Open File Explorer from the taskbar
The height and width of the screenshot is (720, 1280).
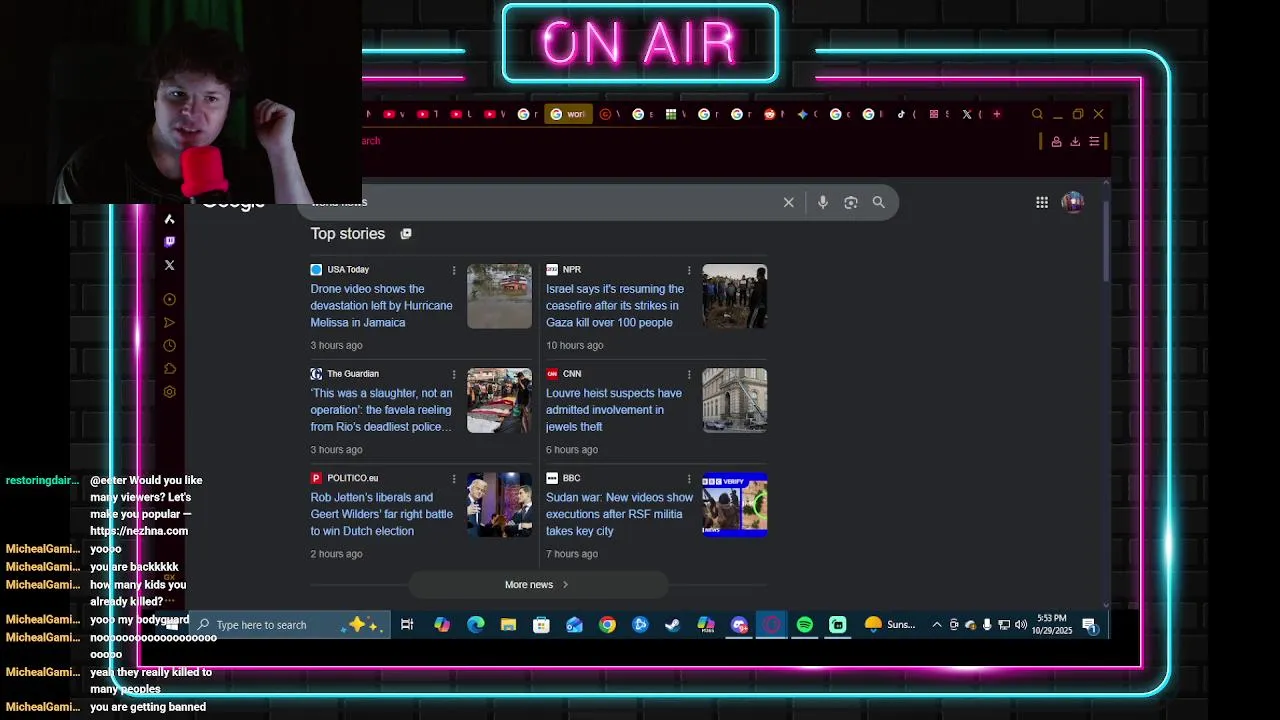point(508,625)
